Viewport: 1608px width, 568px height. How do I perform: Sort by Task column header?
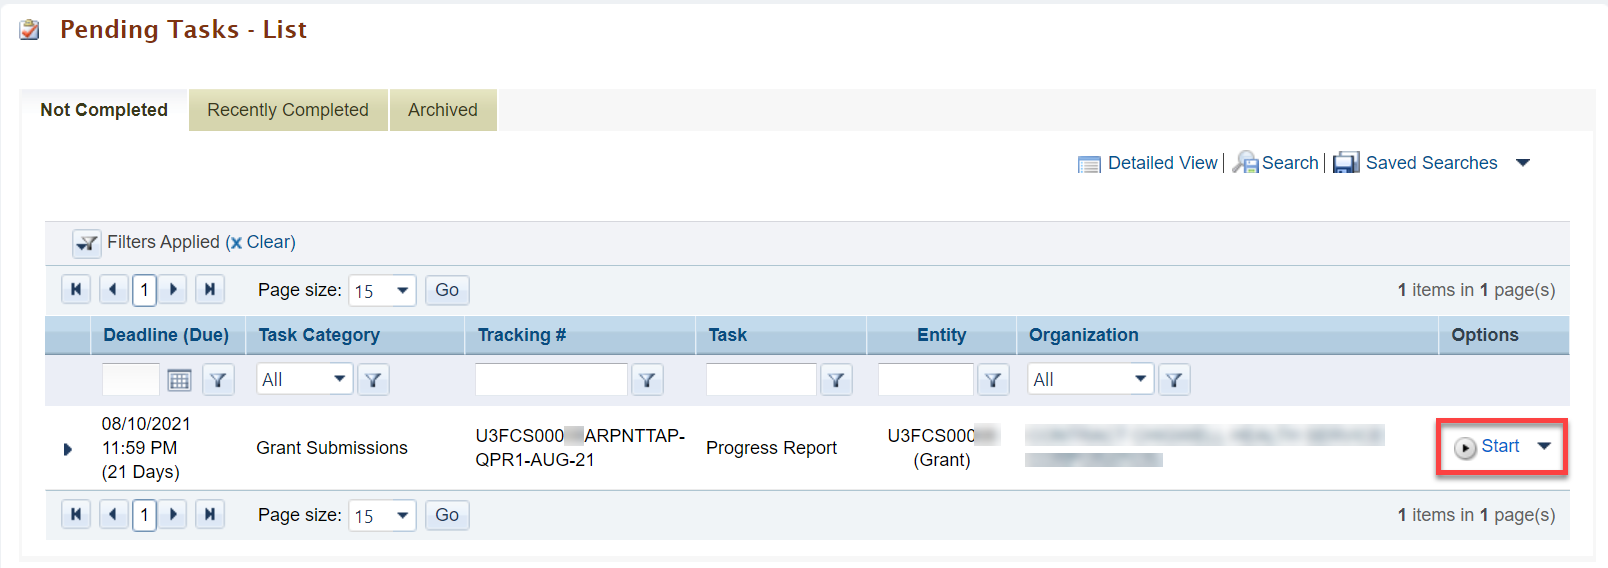click(x=728, y=335)
